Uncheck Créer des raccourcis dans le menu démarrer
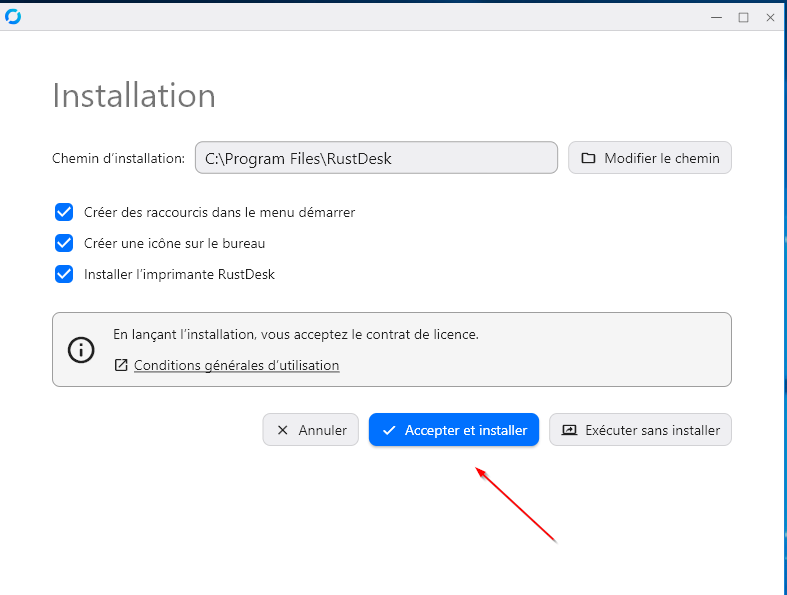This screenshot has width=787, height=595. tap(64, 212)
